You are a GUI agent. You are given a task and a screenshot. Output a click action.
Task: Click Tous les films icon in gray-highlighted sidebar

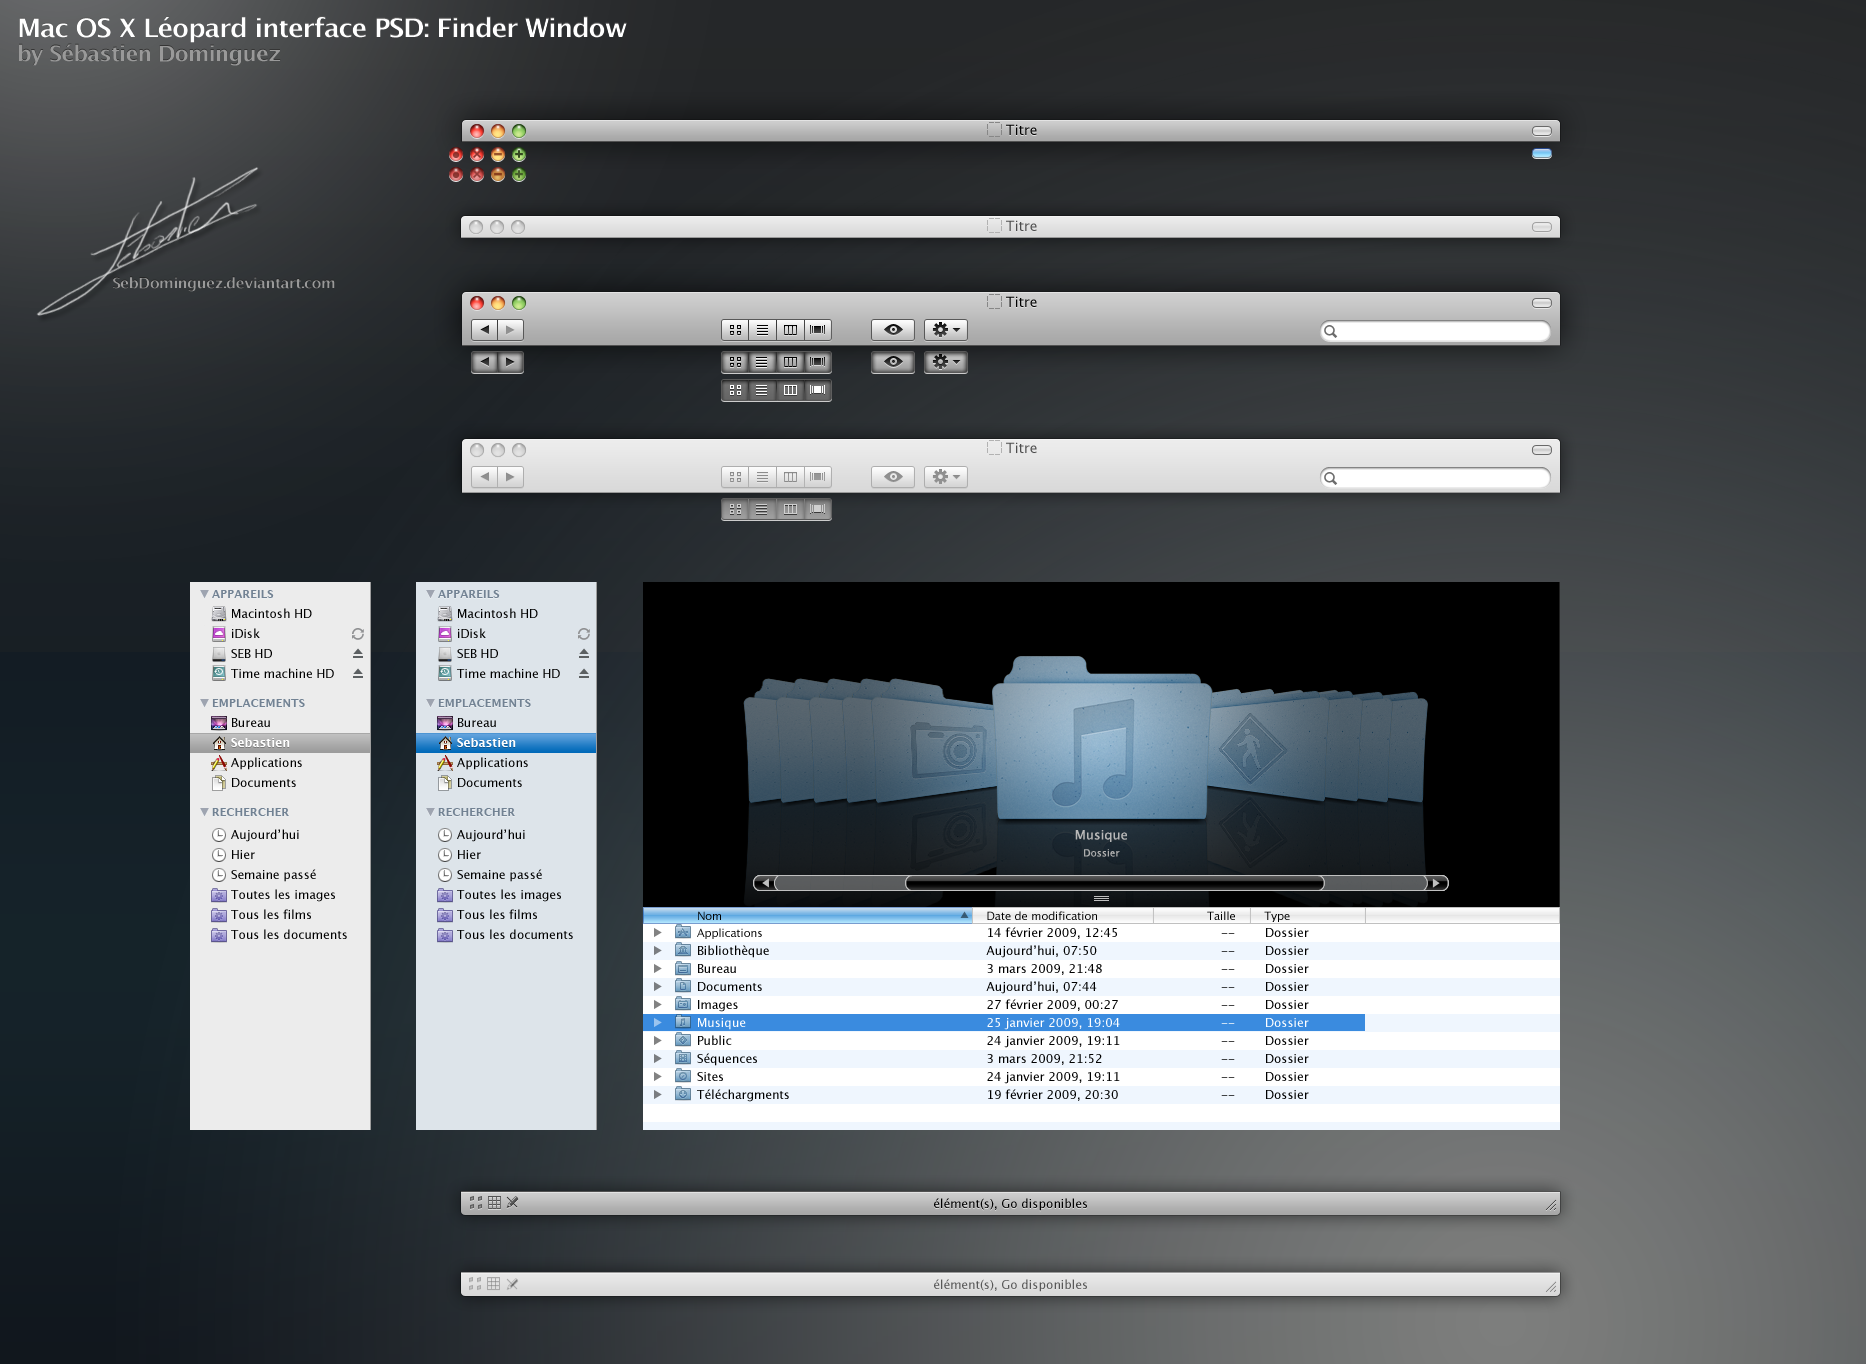point(219,915)
